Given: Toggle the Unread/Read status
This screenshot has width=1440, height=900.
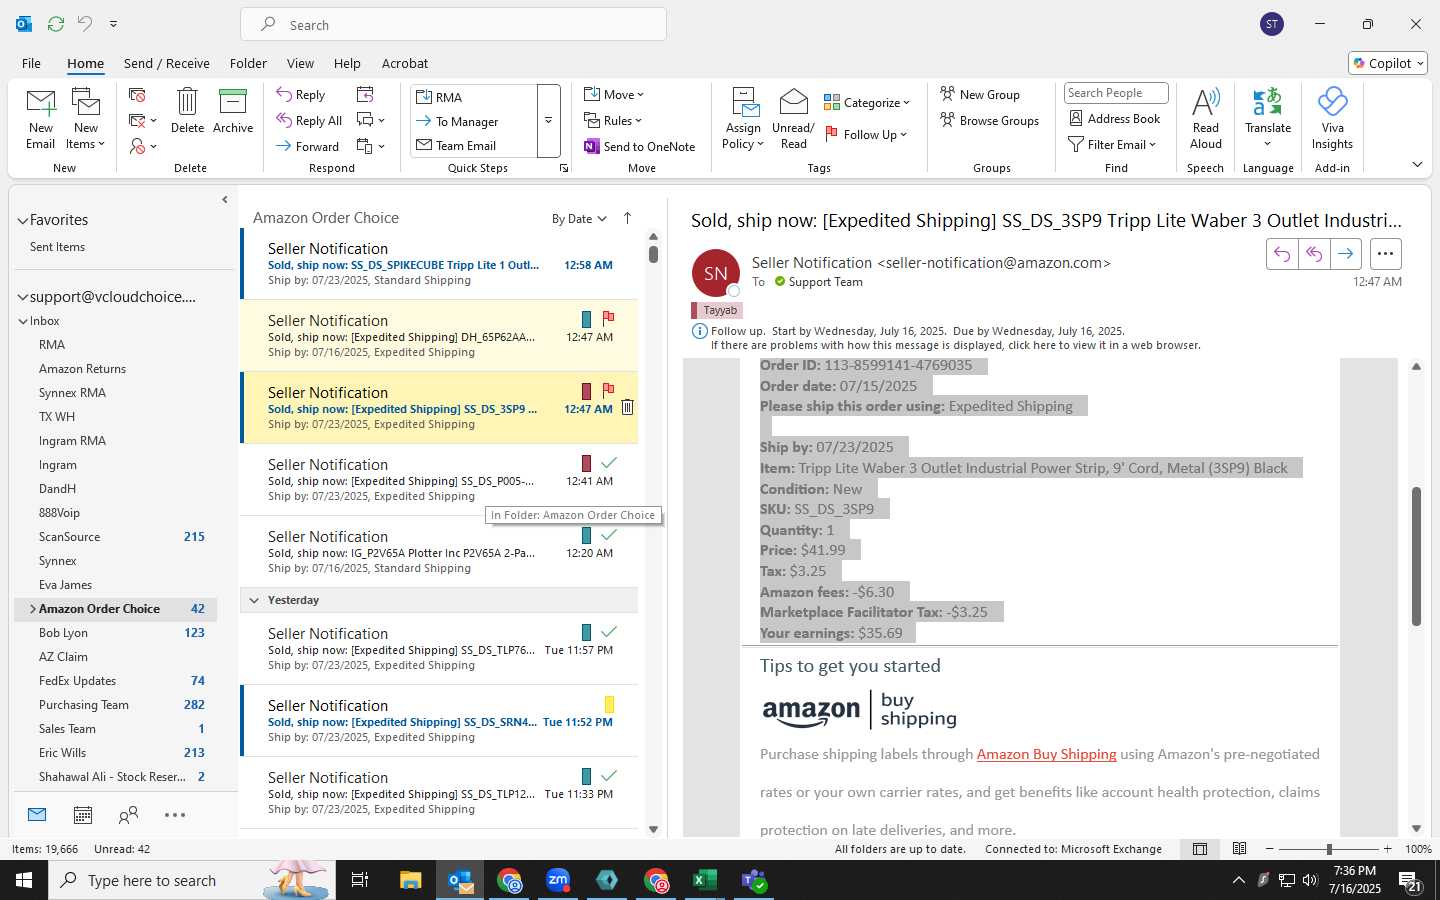Looking at the screenshot, I should [793, 119].
